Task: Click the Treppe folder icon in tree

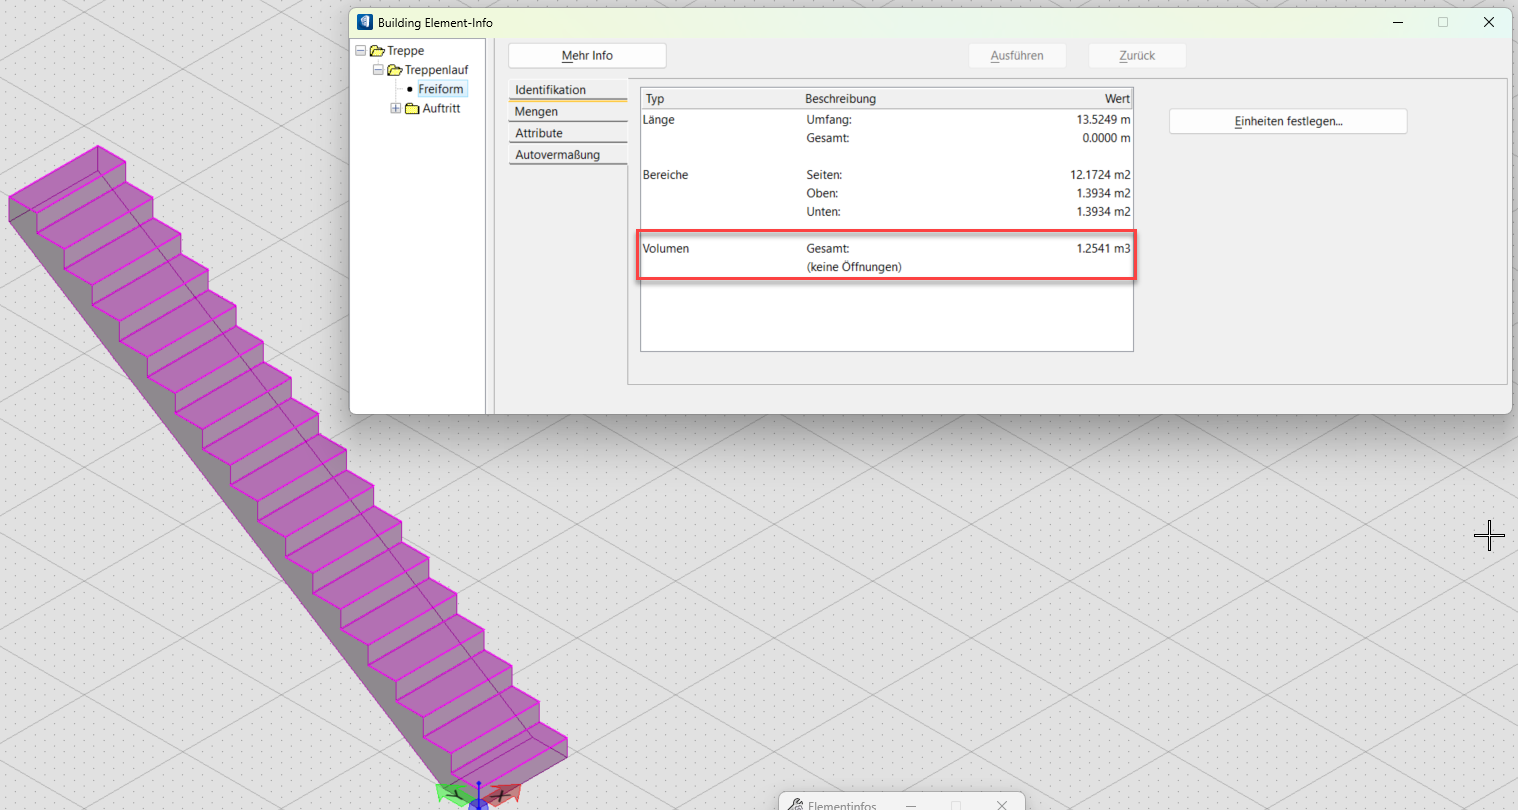Action: pos(377,51)
